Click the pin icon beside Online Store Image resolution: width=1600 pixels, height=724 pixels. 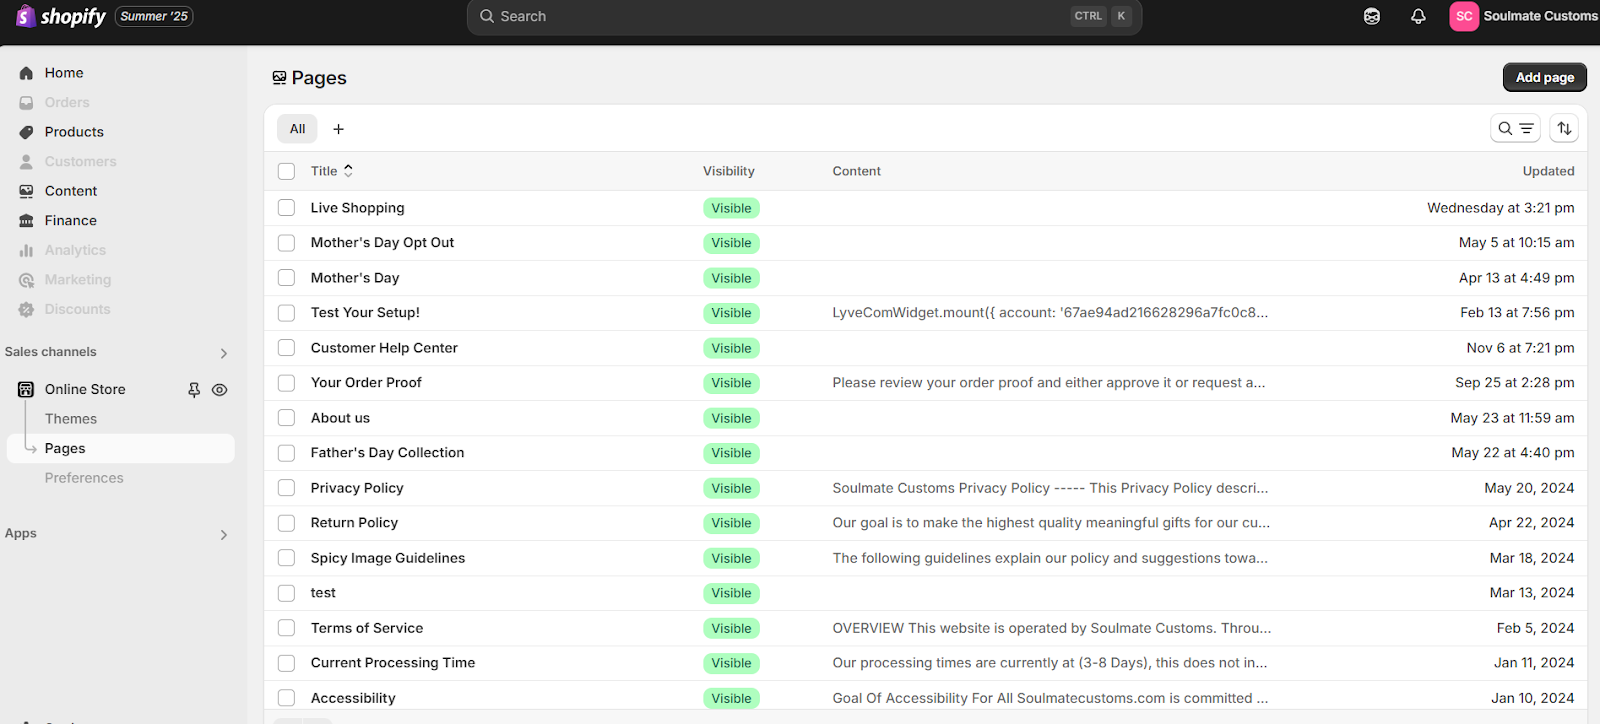[194, 390]
